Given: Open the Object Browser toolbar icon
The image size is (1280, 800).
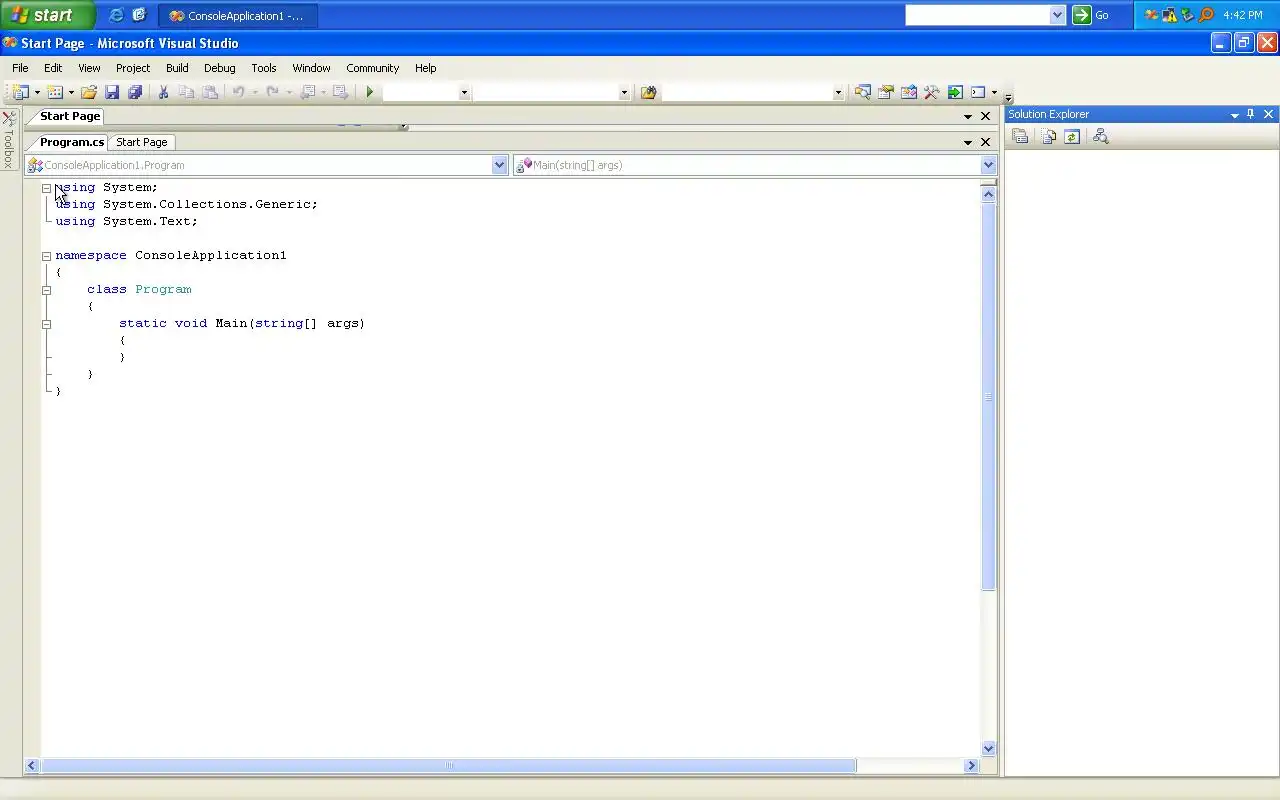Looking at the screenshot, I should (x=908, y=92).
